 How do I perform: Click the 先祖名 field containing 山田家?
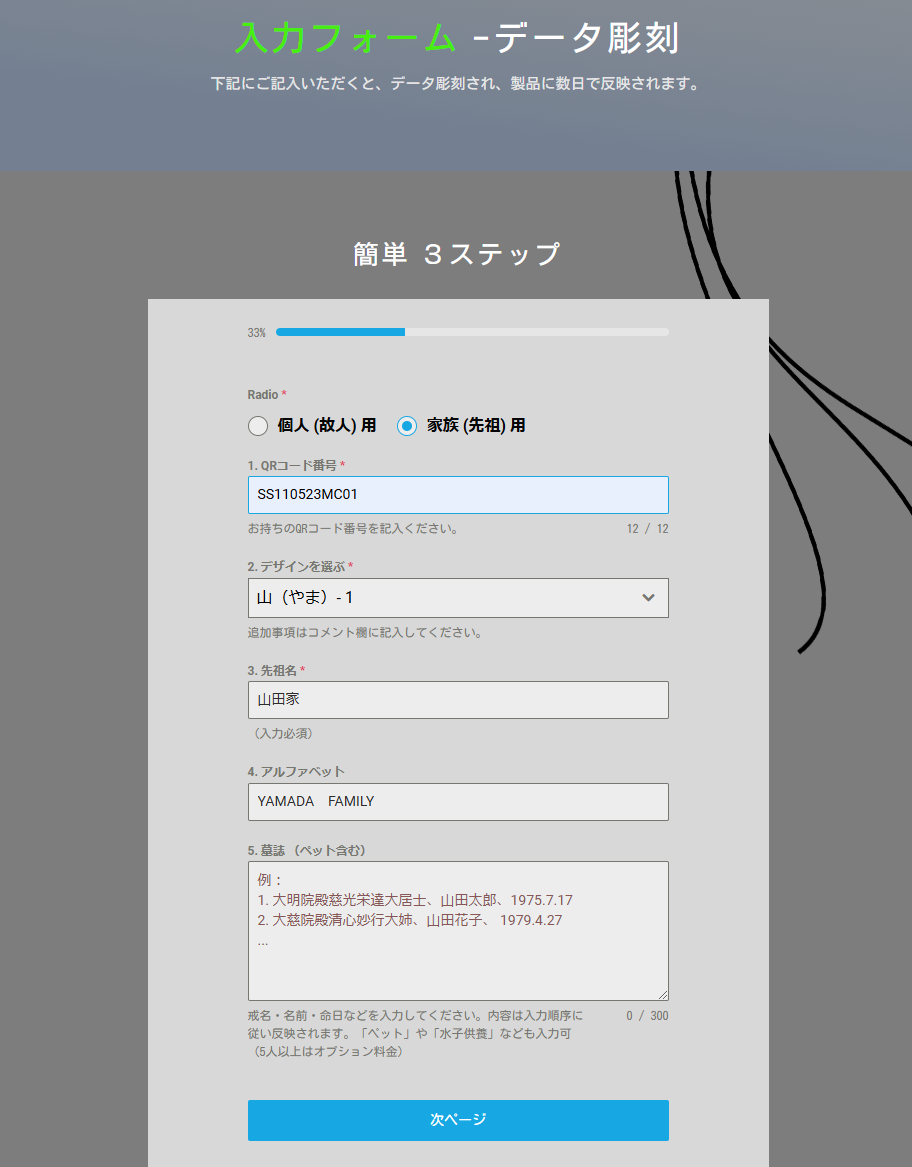tap(458, 699)
